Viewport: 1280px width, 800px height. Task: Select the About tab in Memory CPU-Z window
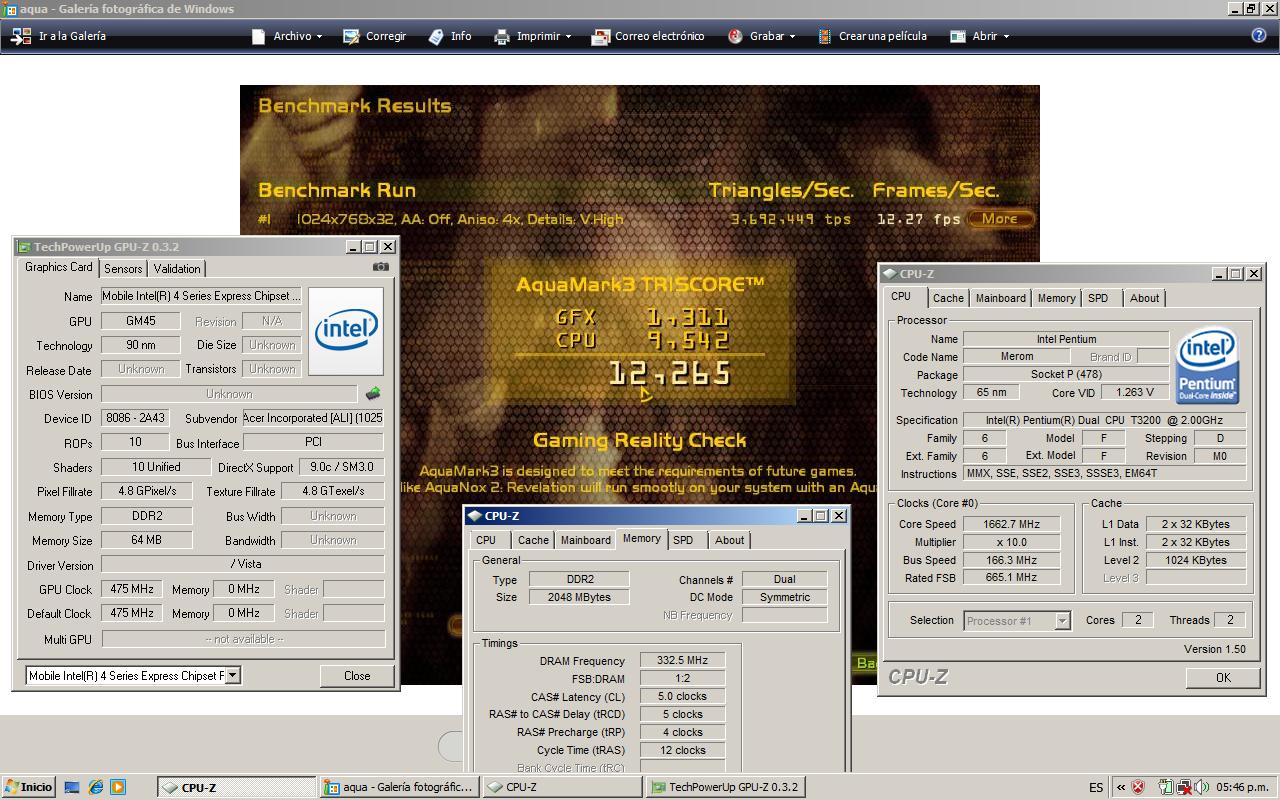pos(730,540)
